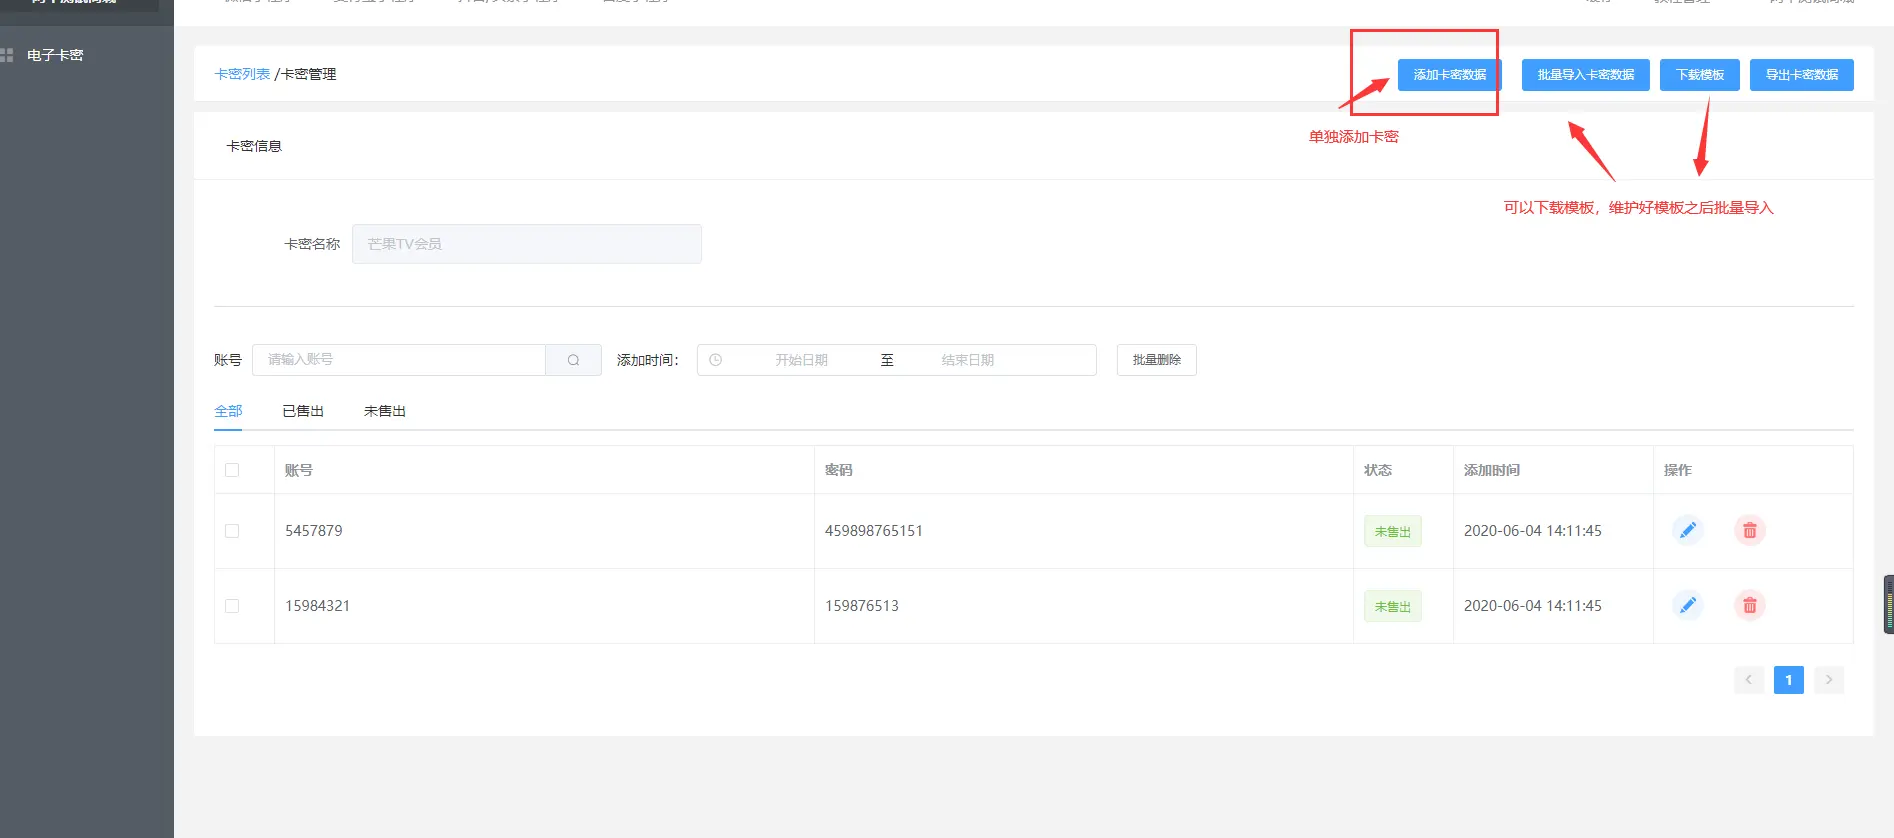Switch to the 已售出 tab

pos(303,411)
